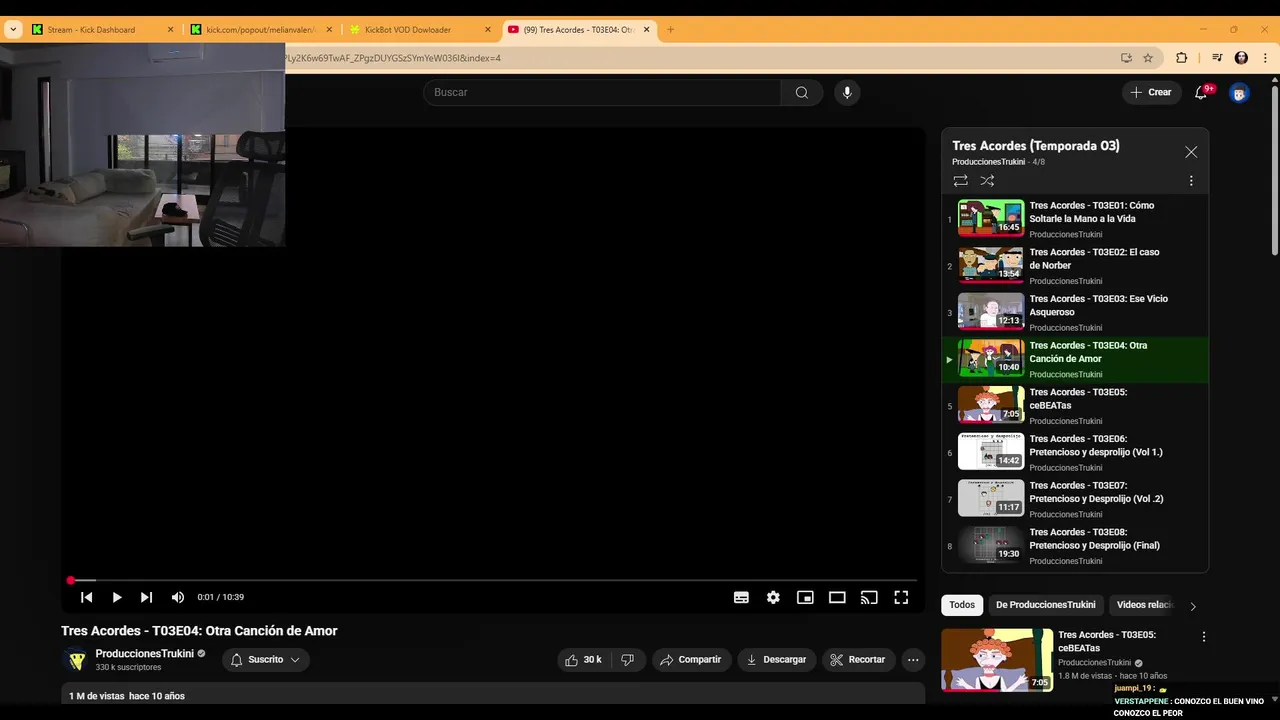The width and height of the screenshot is (1280, 720).
Task: Dislike the video with thumbs down
Action: click(628, 660)
